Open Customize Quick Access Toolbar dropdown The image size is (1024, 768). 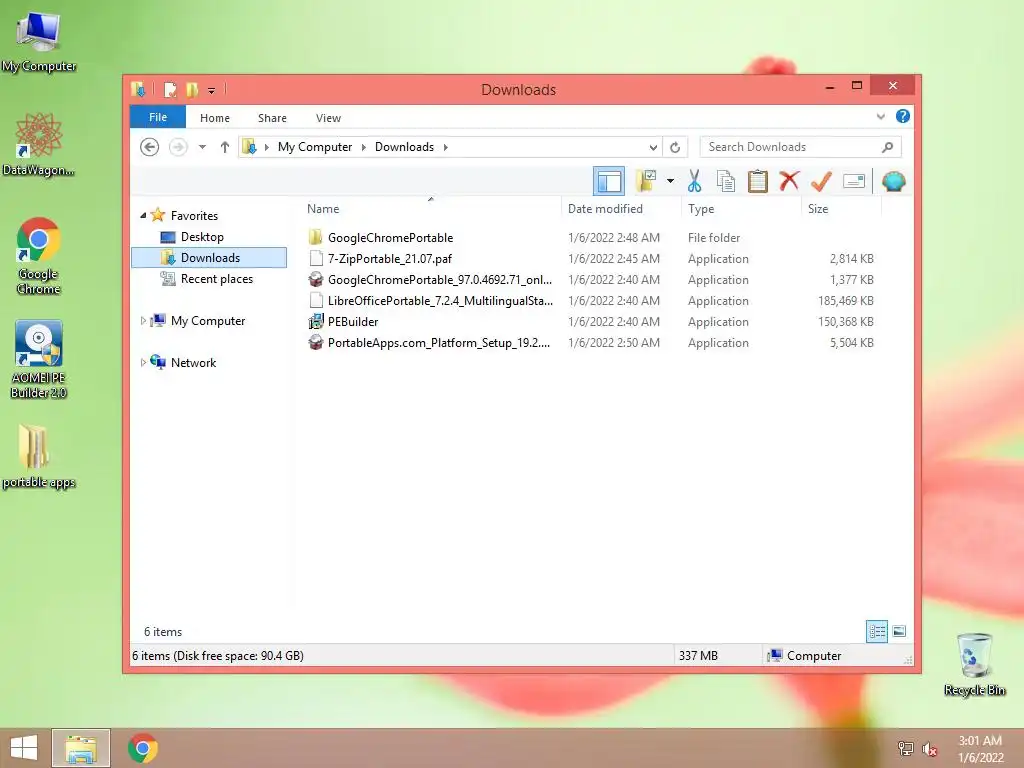click(212, 90)
